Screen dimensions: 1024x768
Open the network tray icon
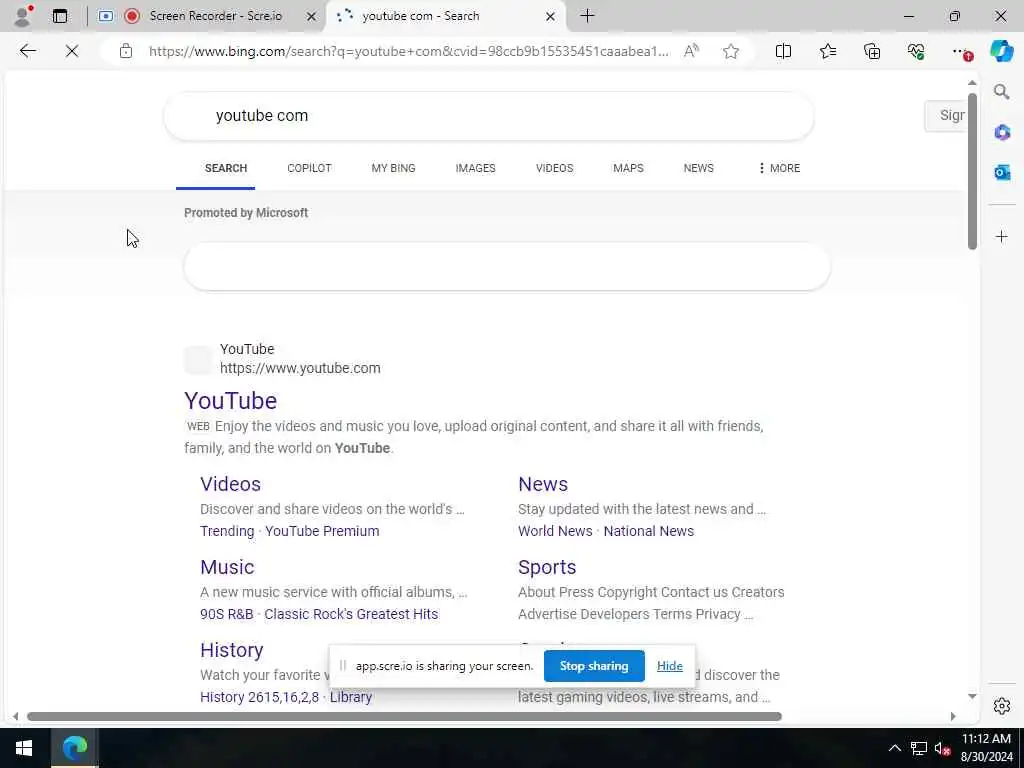pyautogui.click(x=919, y=748)
